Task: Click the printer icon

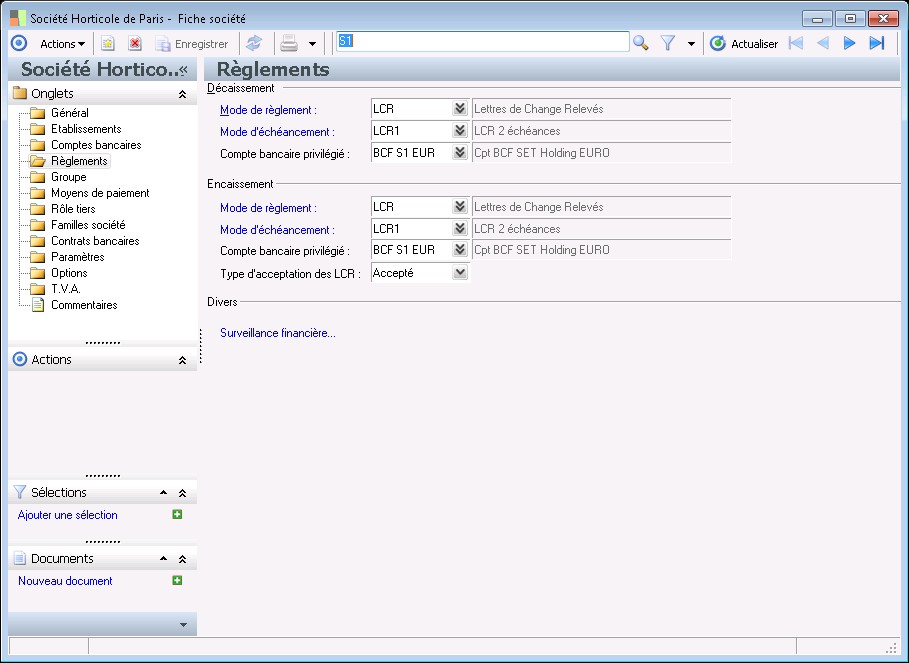Action: pos(289,43)
